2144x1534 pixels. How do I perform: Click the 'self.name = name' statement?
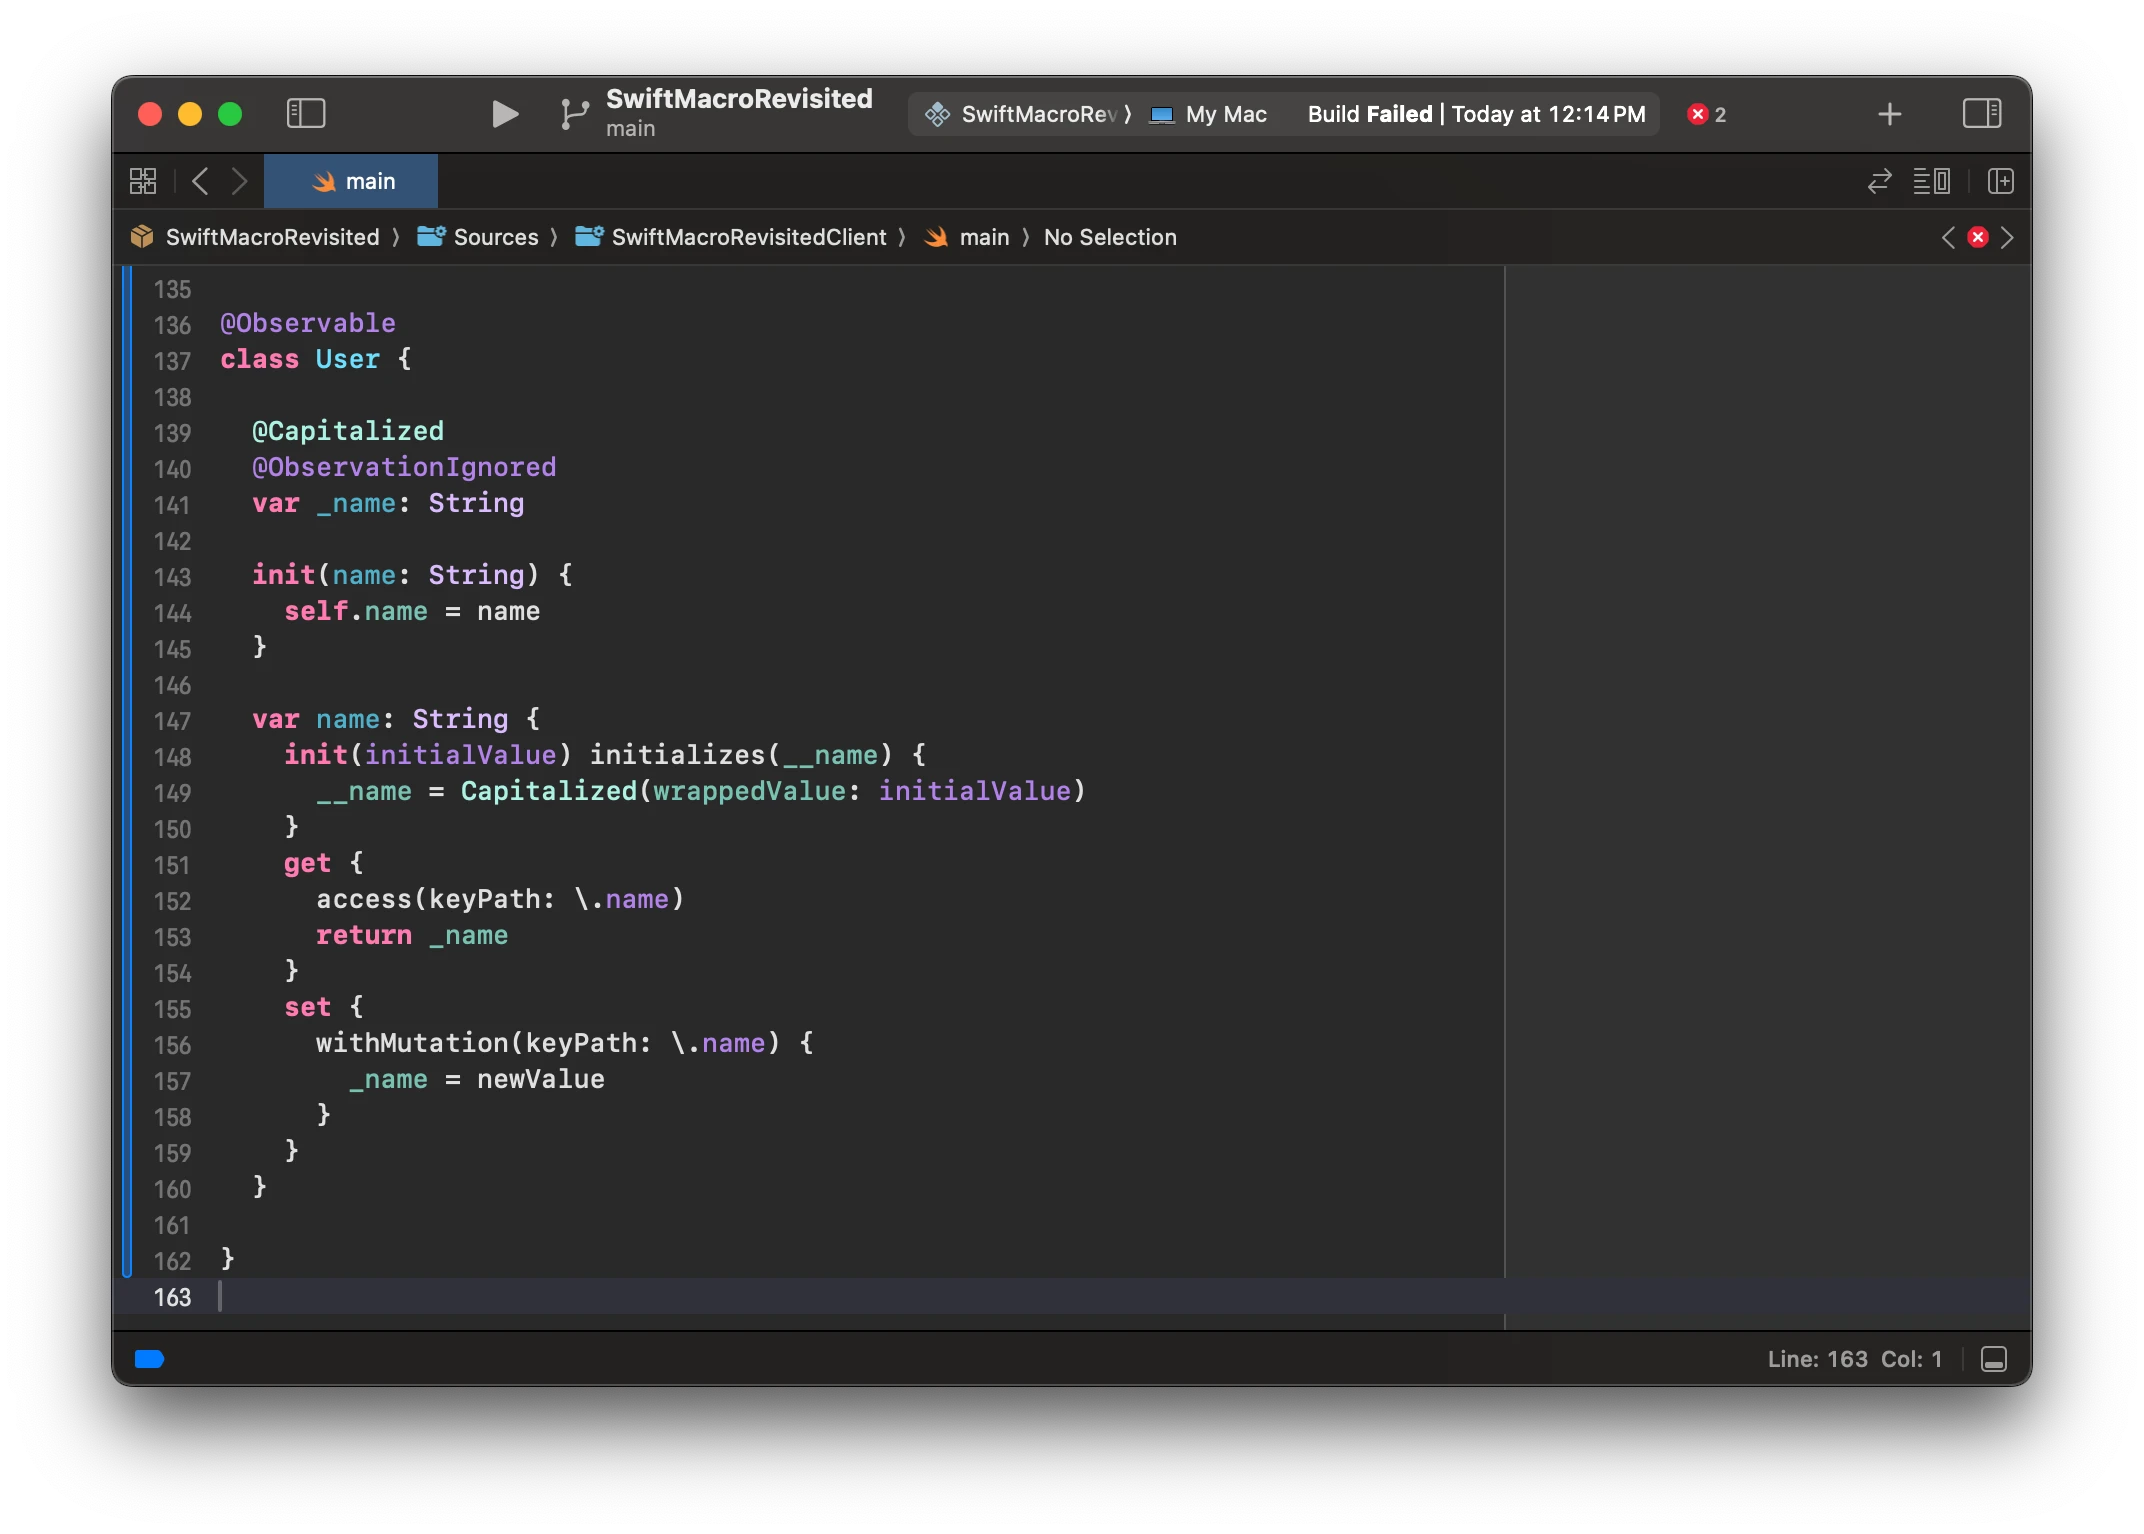coord(412,611)
